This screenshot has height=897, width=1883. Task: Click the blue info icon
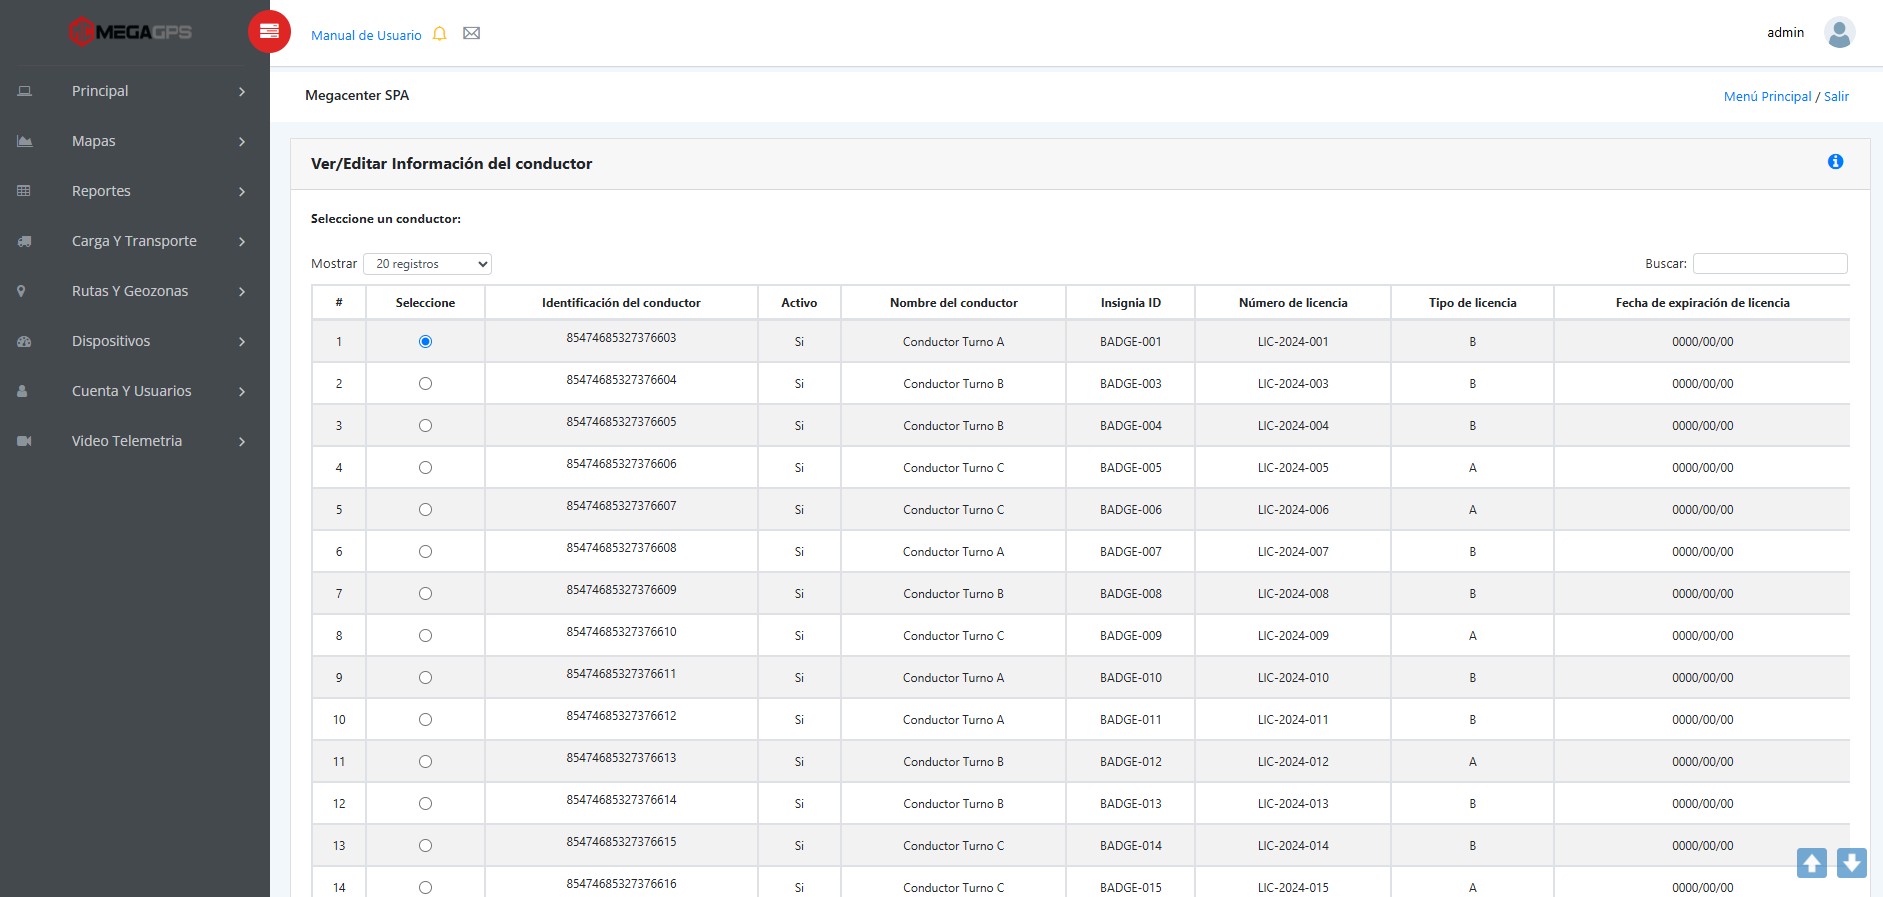[1835, 162]
